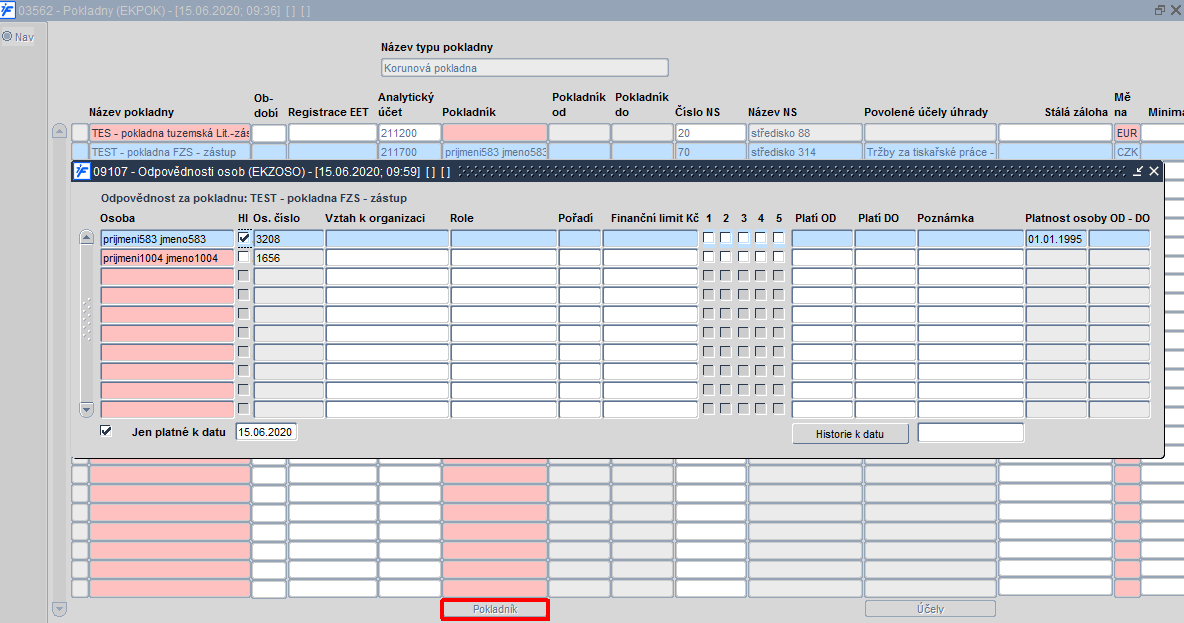Select the Nav radio button
1184x623 pixels.
[8, 36]
